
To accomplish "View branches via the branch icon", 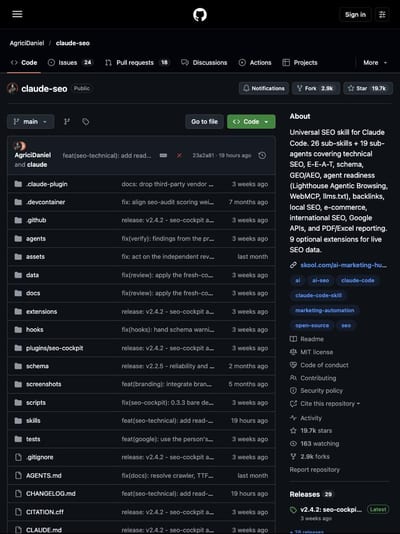I will 67,122.
